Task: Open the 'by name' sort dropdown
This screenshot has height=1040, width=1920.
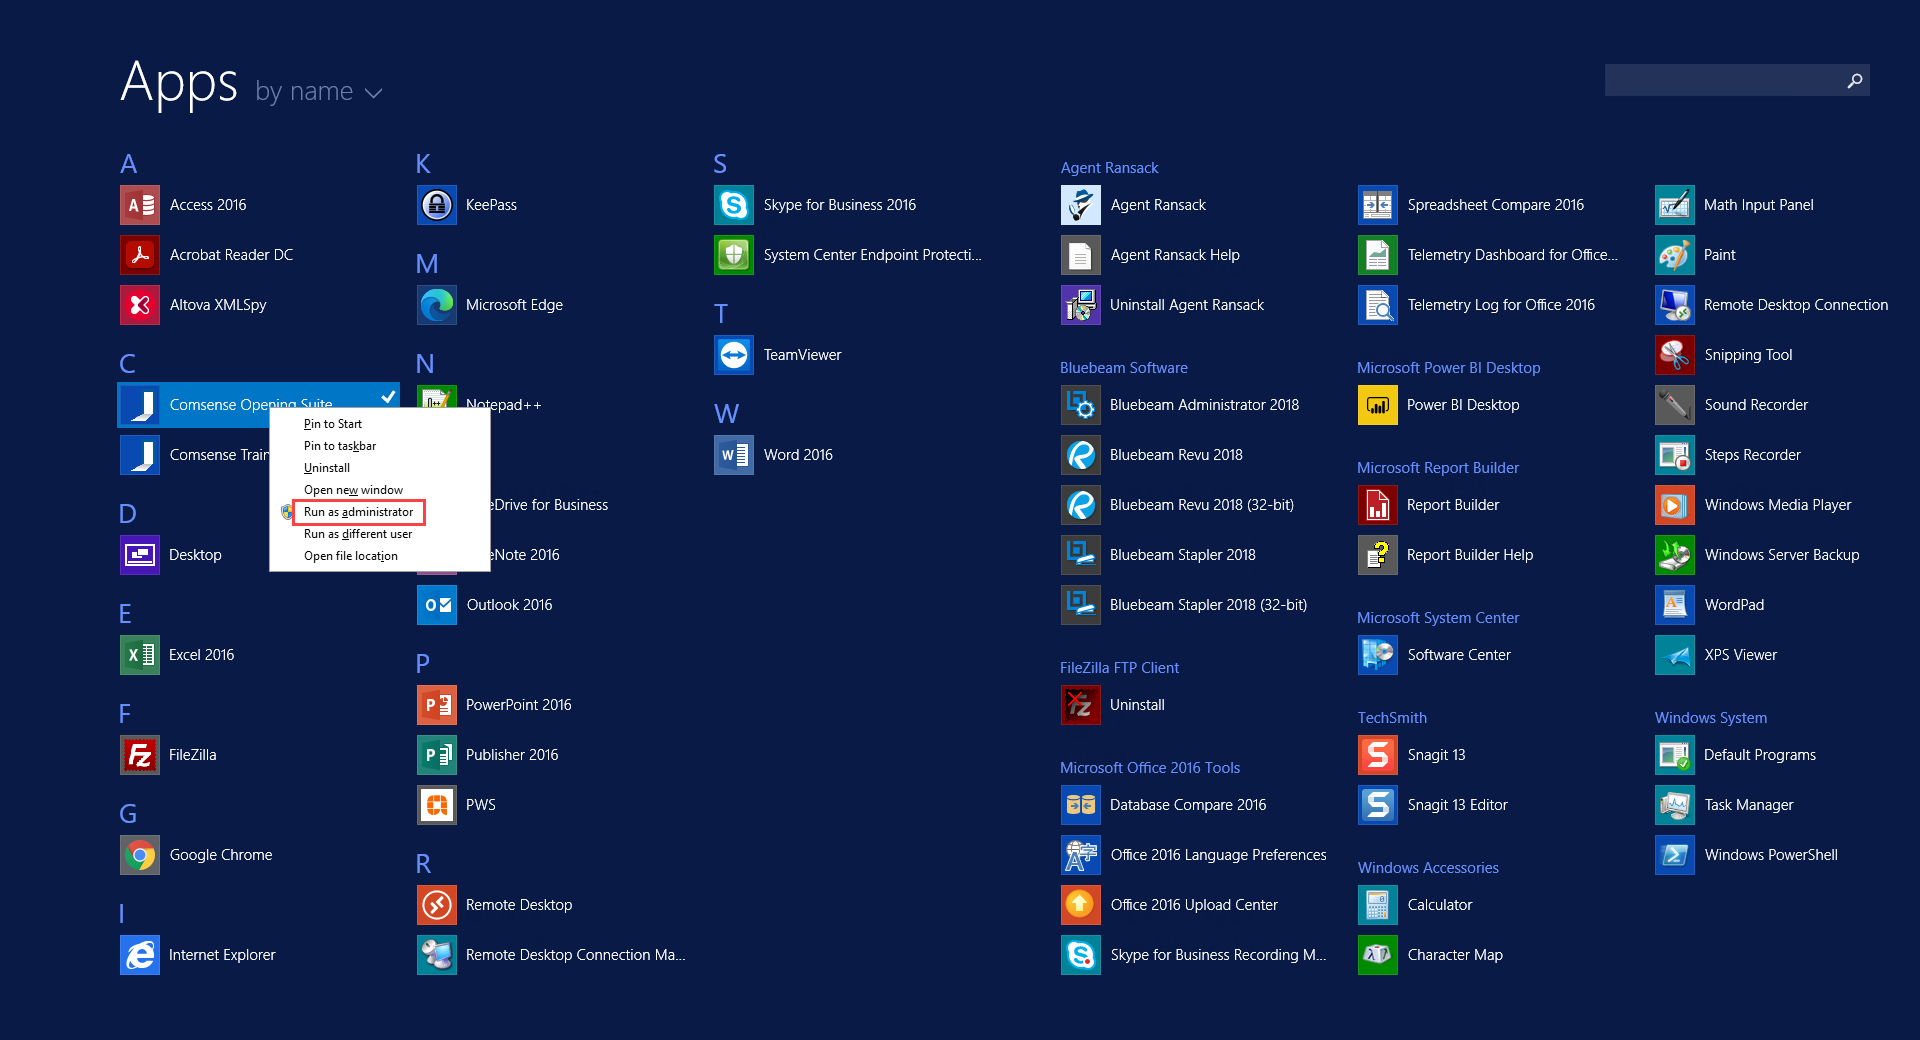Action: click(x=319, y=92)
